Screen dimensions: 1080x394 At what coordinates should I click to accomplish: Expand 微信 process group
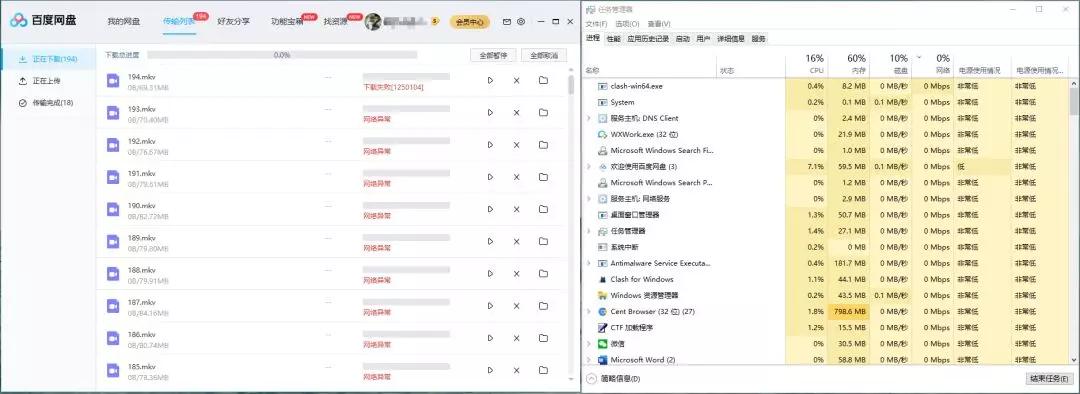588,344
